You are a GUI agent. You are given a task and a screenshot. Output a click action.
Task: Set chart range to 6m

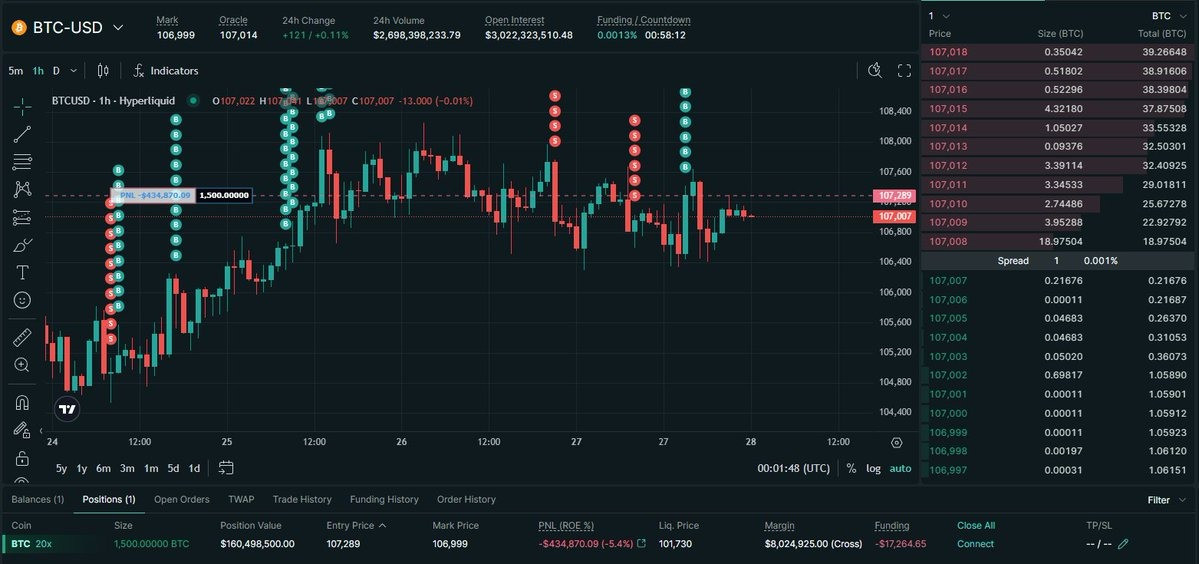click(103, 468)
